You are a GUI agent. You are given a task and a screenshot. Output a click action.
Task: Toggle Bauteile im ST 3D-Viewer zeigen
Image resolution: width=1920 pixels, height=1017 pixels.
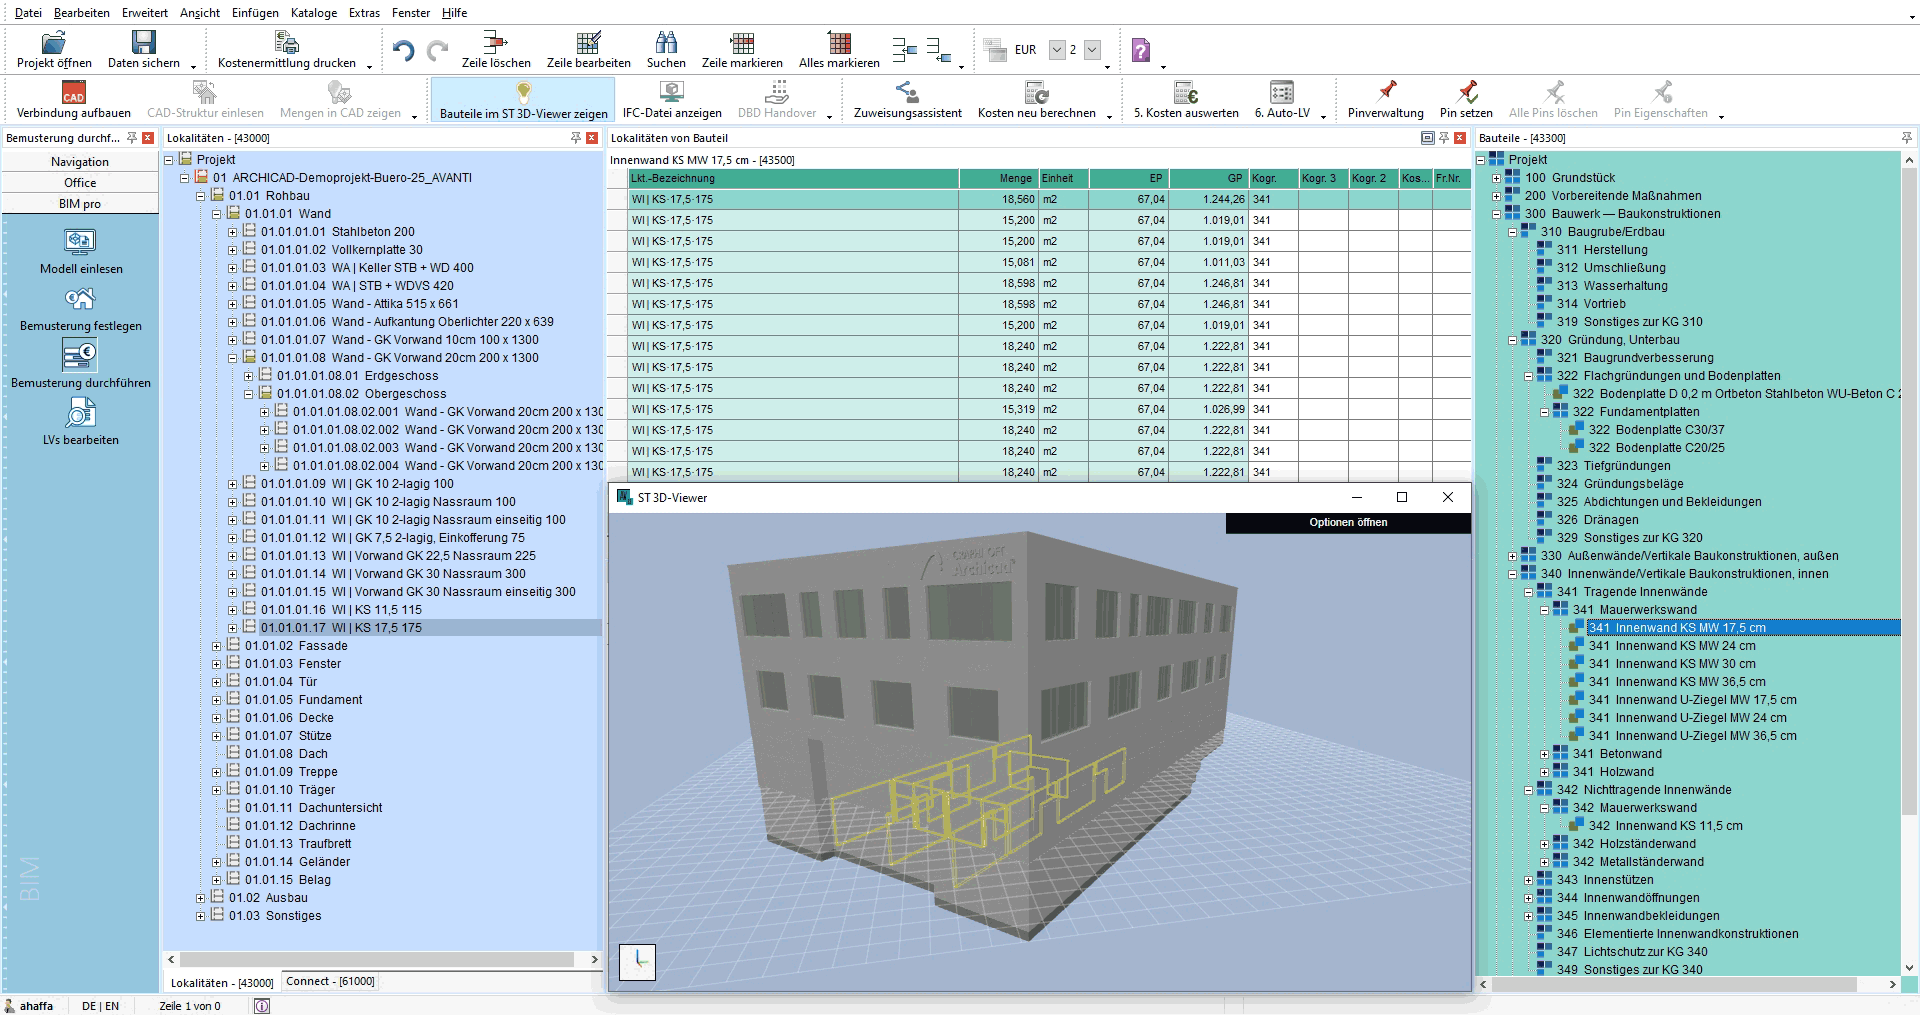coord(524,100)
